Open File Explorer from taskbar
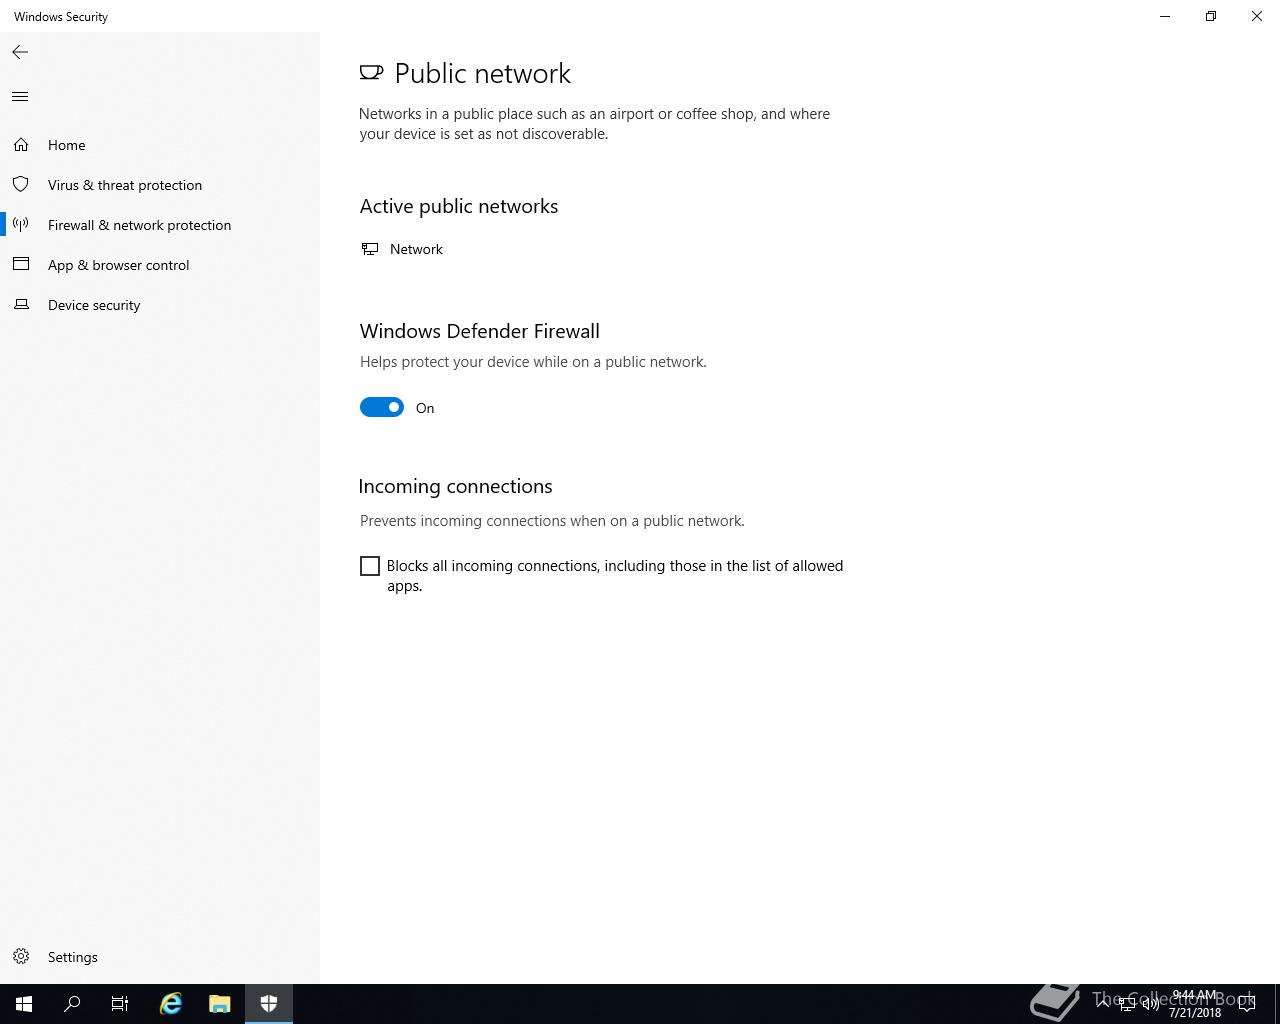Screen dimensions: 1280x1024 [x=220, y=1004]
